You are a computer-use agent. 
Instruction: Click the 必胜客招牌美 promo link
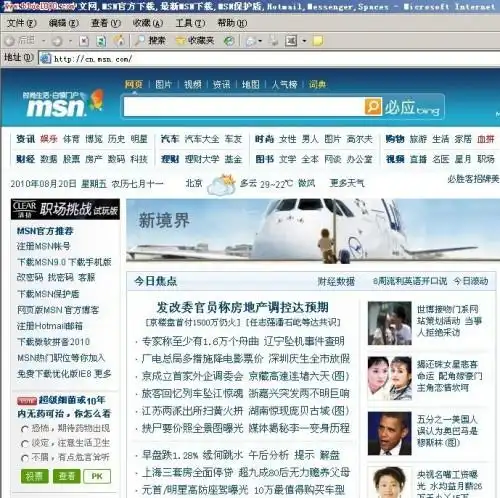[x=473, y=179]
